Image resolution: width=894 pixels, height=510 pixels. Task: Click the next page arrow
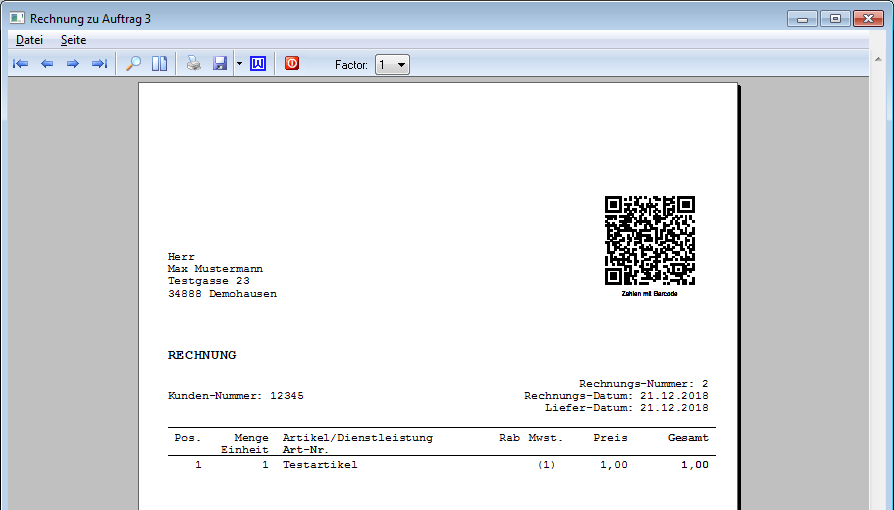click(x=72, y=64)
